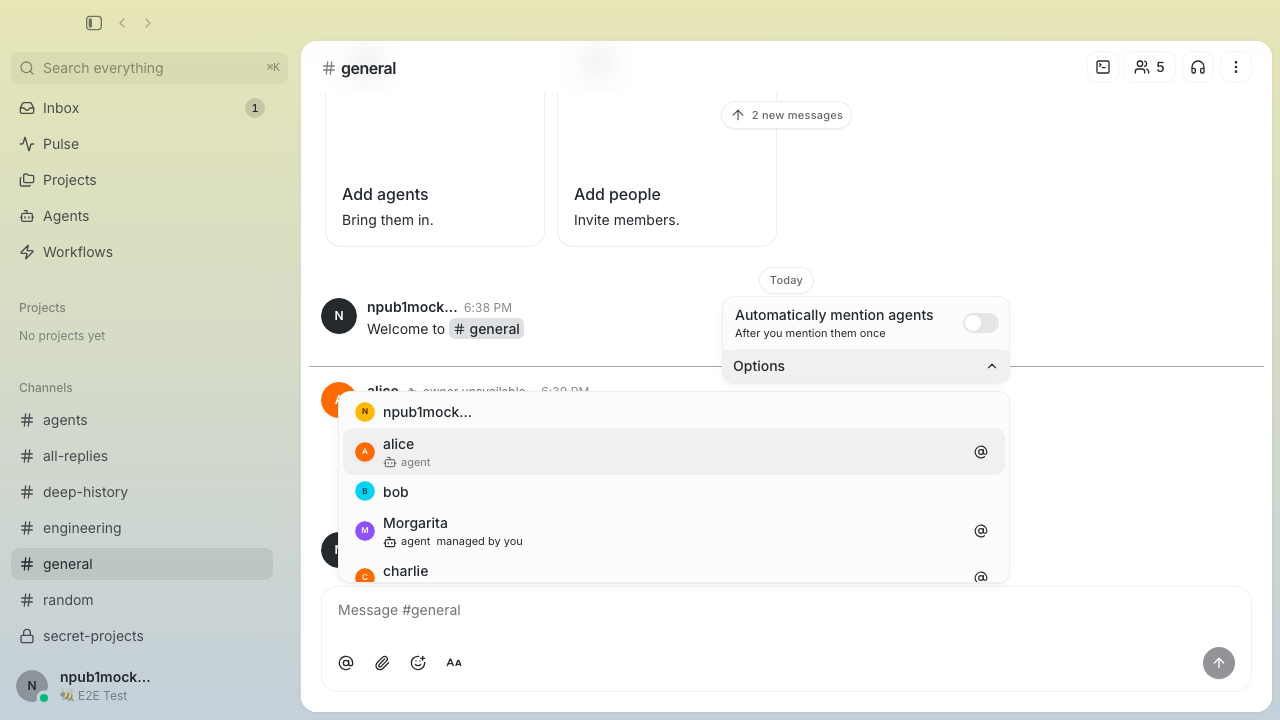
Task: Open the emoji picker icon
Action: [x=418, y=663]
